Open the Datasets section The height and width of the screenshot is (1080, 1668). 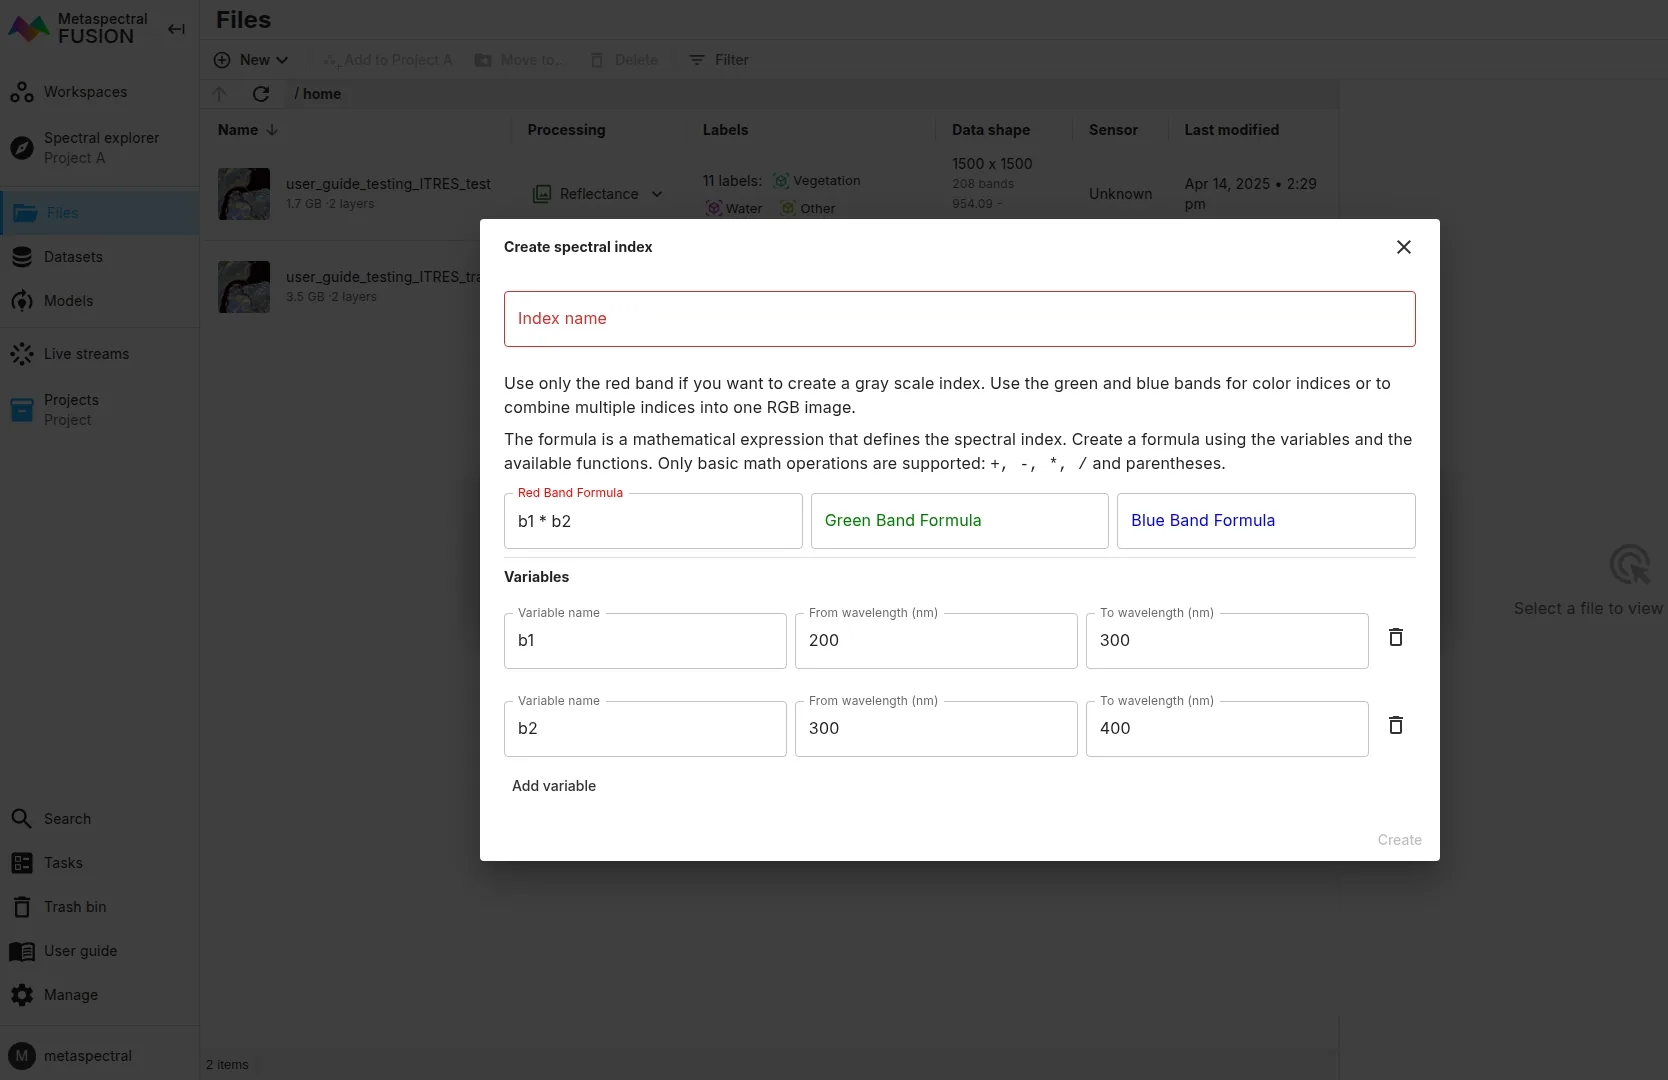73,257
